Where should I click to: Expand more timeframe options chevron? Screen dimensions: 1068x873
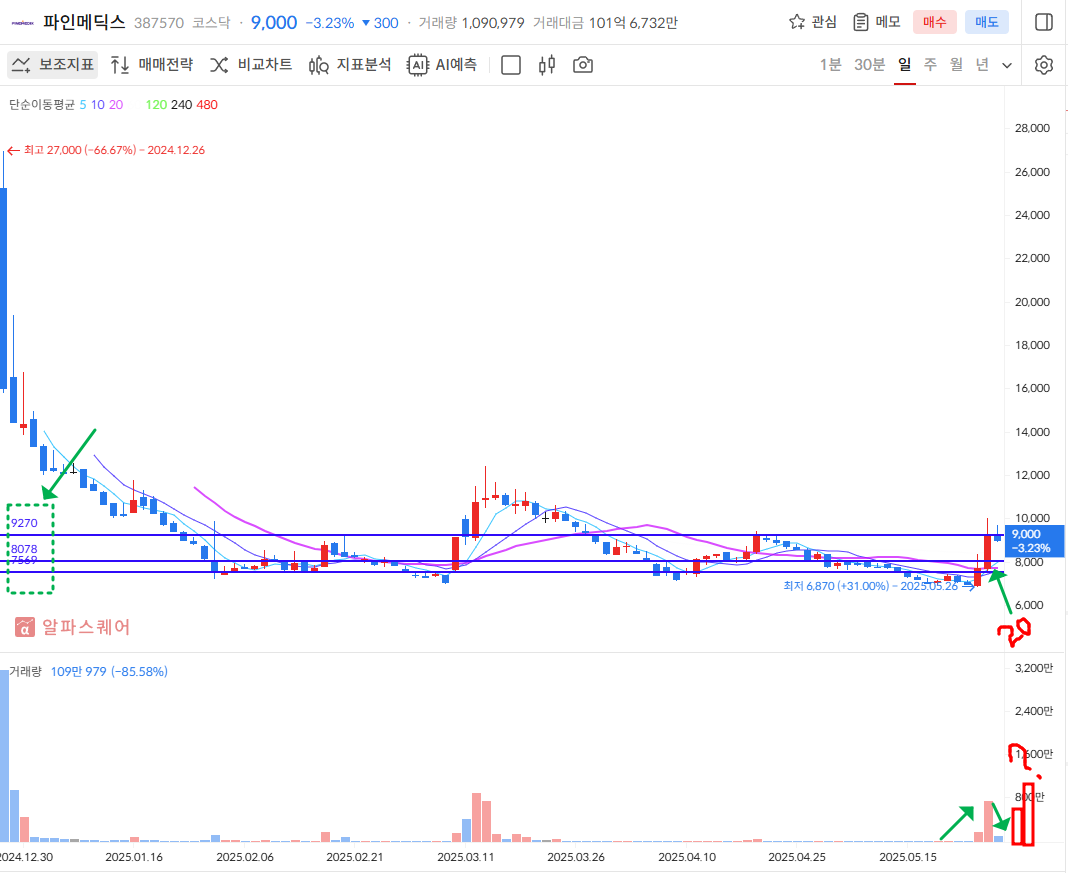1007,65
